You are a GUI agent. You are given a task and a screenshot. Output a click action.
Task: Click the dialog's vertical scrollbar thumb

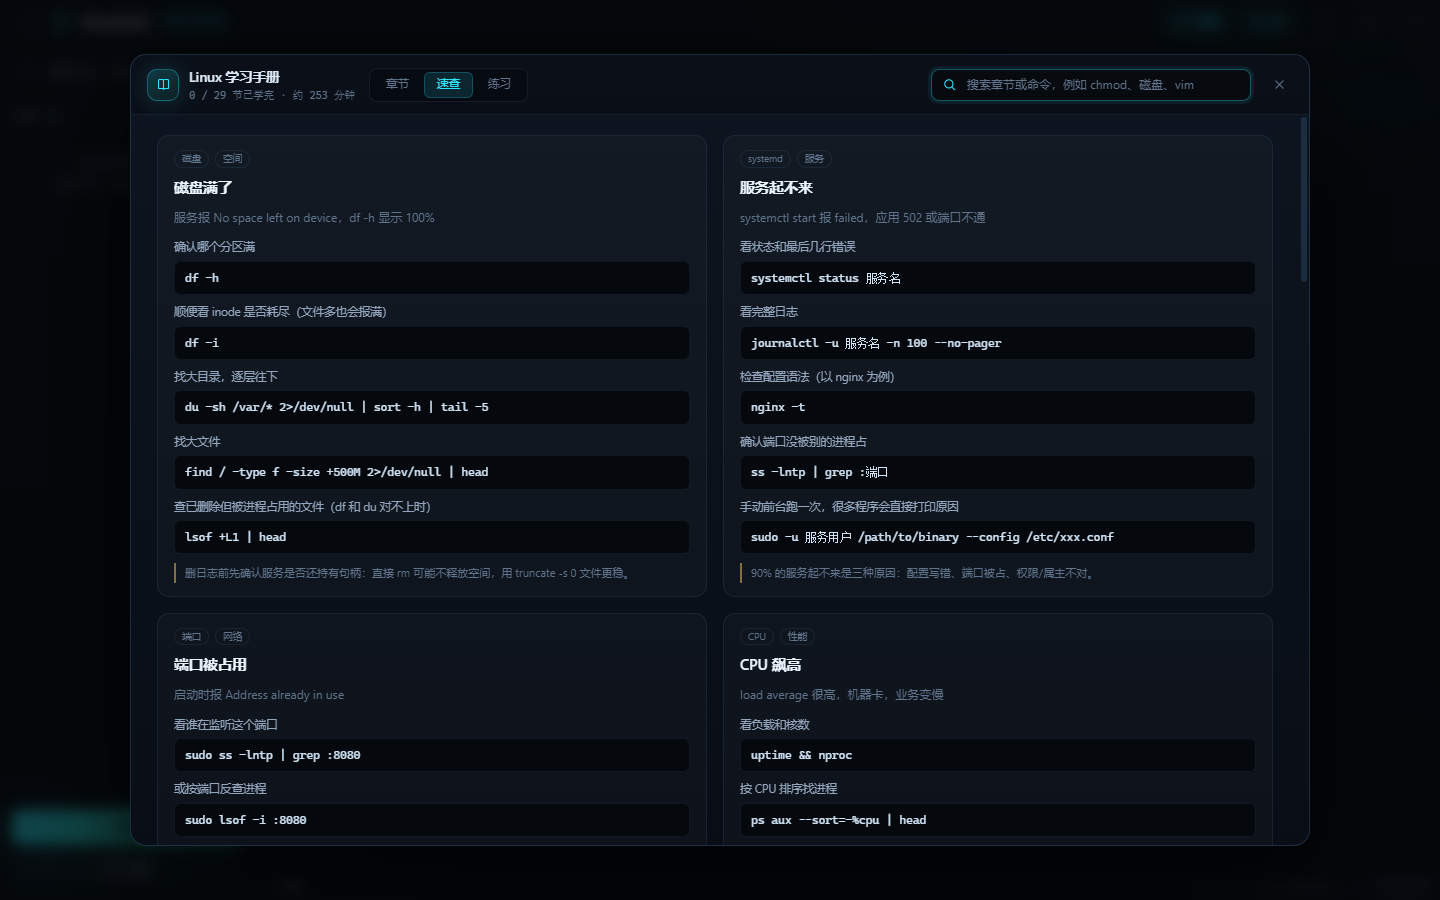[x=1304, y=199]
